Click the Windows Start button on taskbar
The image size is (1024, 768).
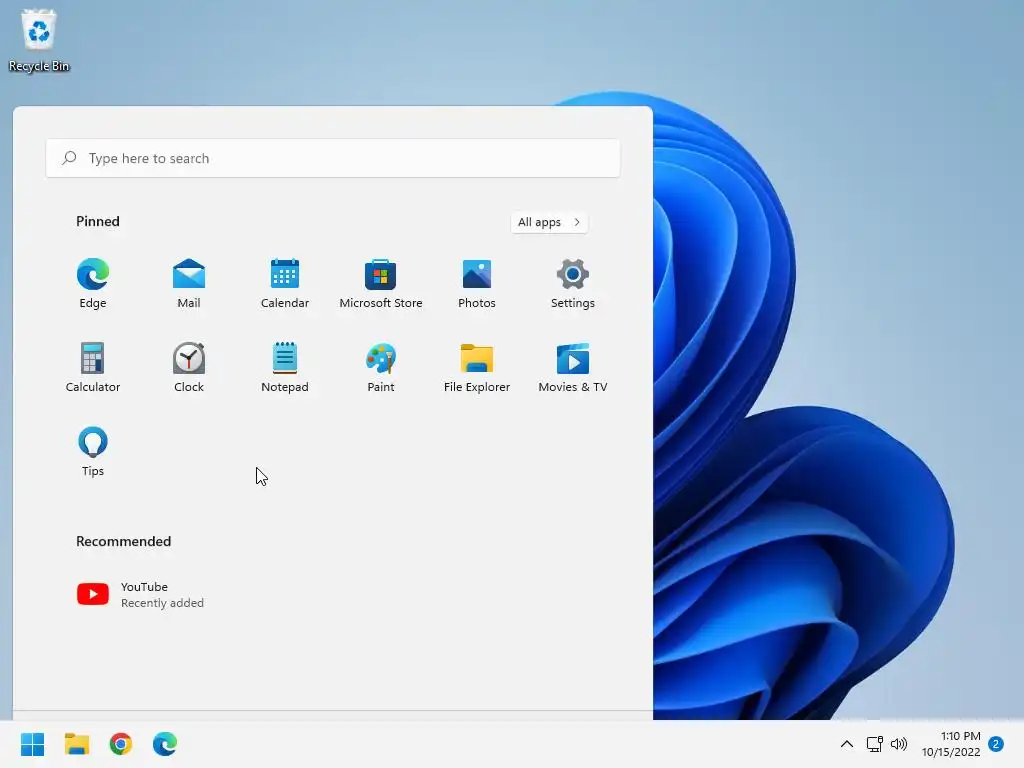coord(33,744)
